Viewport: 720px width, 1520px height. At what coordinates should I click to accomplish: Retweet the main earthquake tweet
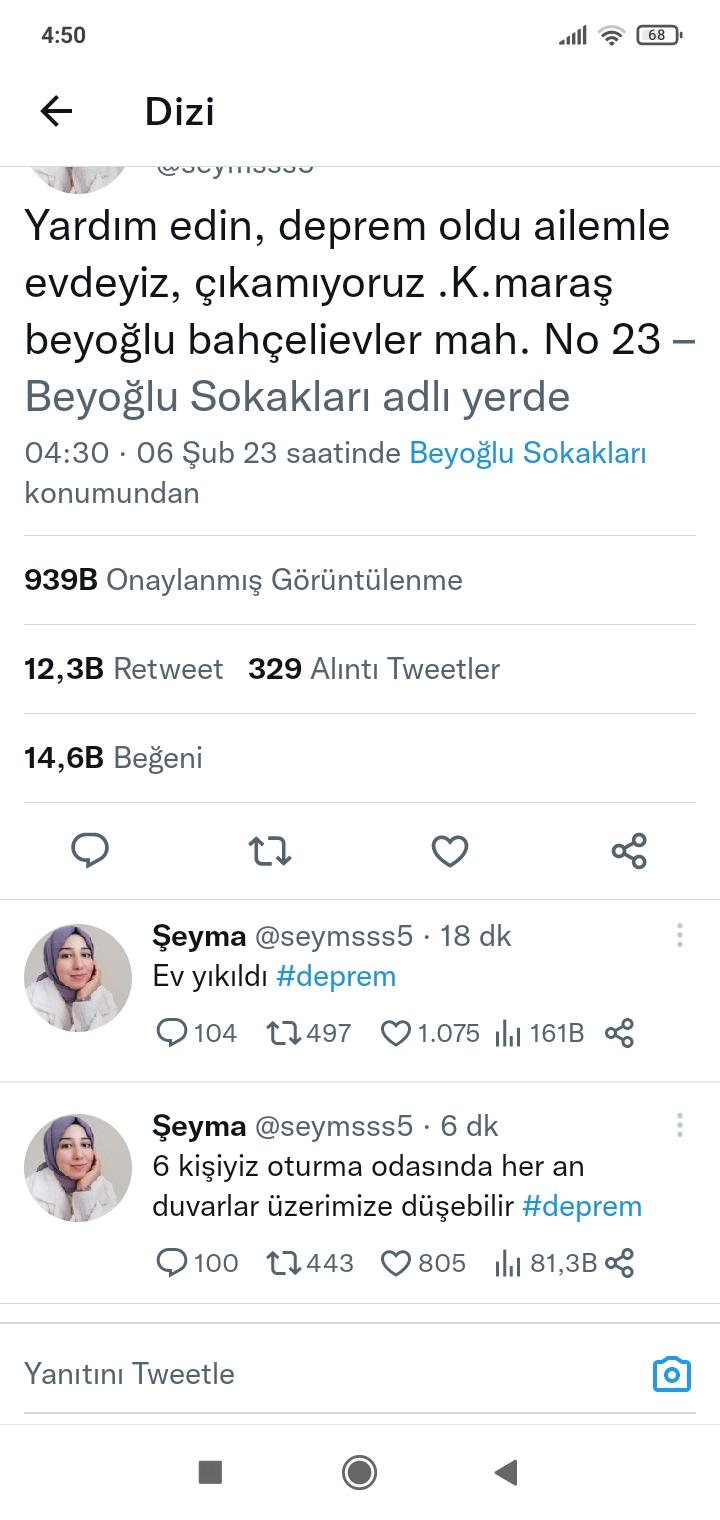269,851
